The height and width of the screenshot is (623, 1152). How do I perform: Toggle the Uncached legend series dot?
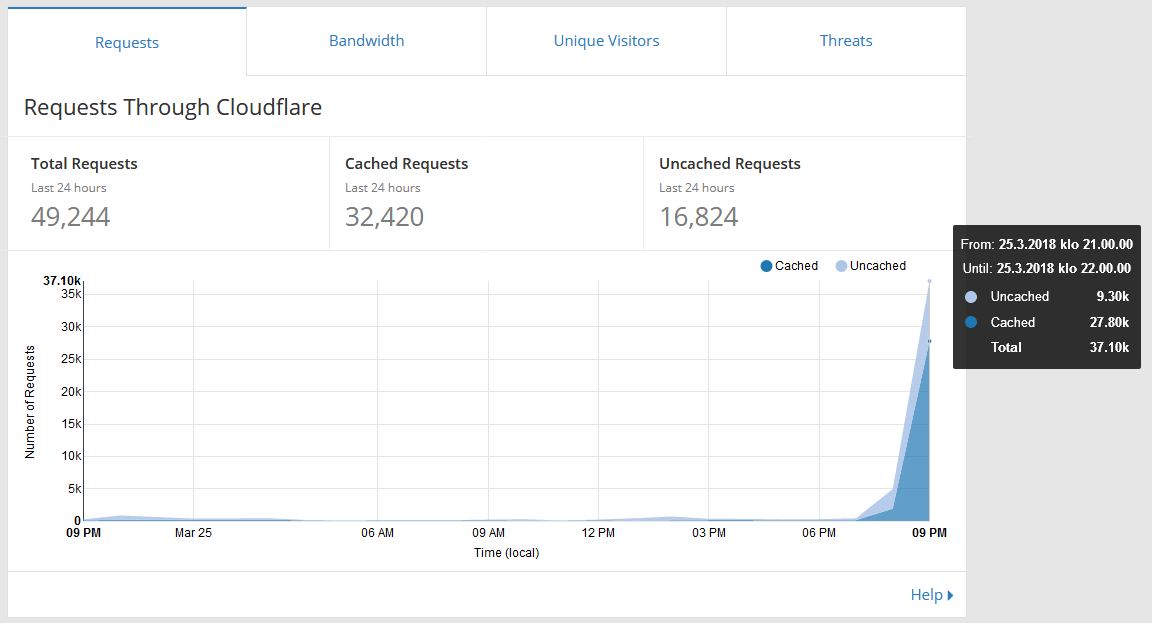pos(841,266)
